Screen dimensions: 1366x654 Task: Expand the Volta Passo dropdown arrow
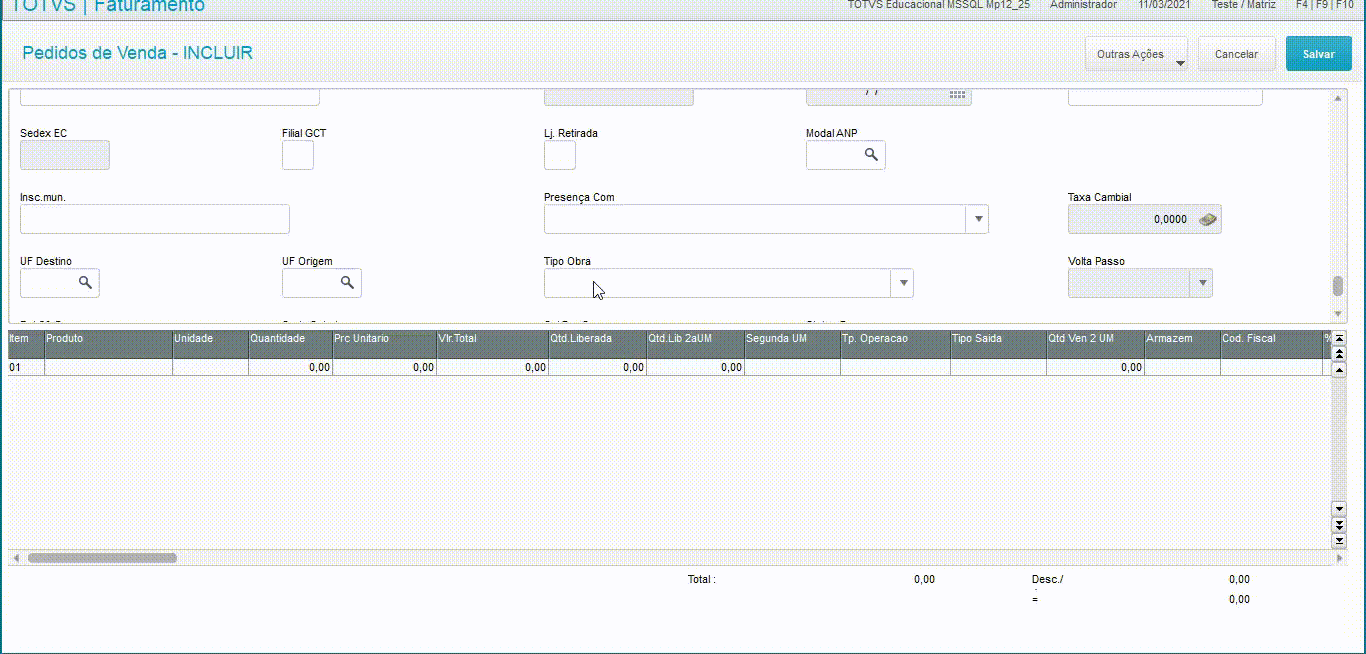[x=1201, y=283]
